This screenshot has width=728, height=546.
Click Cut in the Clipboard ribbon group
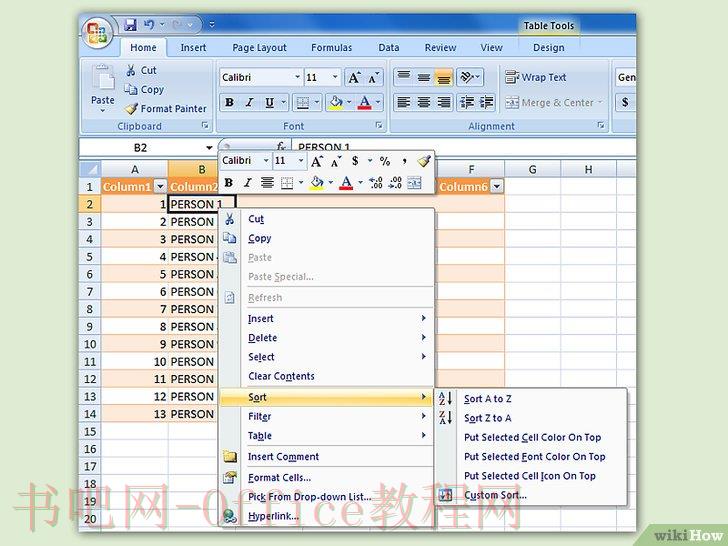(142, 71)
